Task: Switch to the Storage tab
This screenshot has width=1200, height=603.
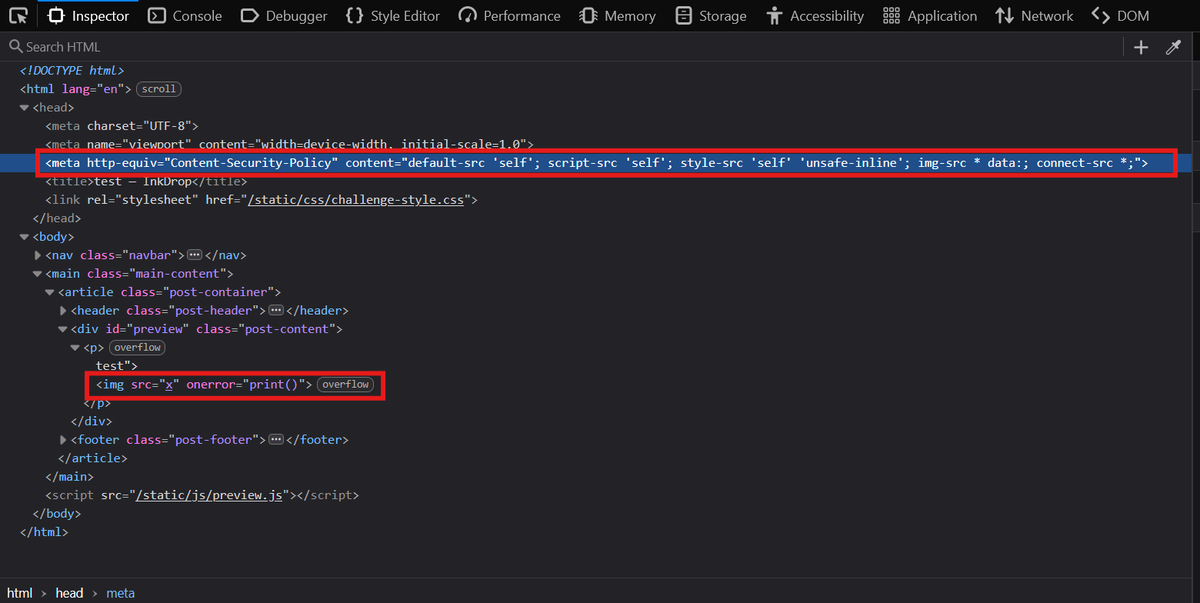Action: pos(711,16)
